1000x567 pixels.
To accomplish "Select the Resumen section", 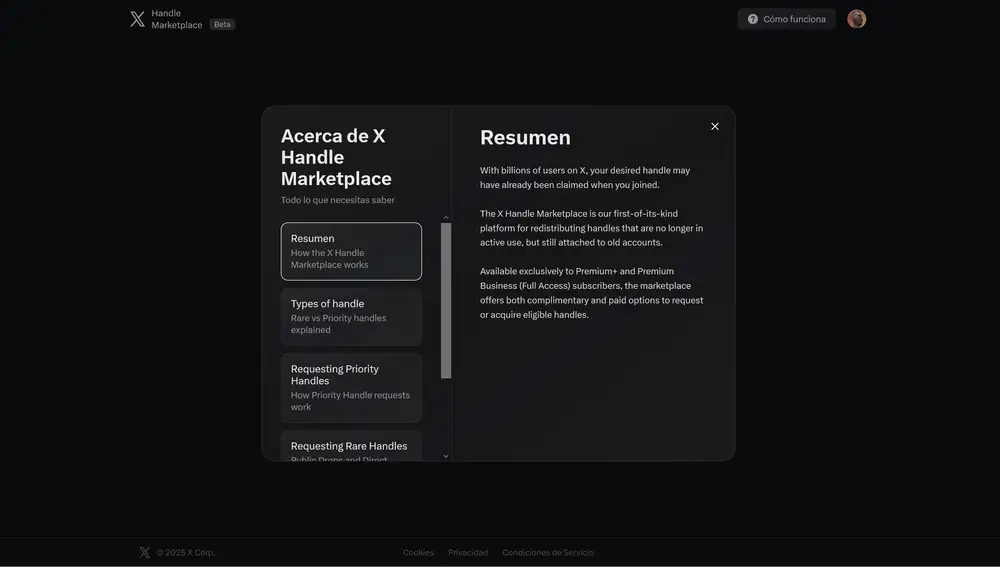I will [351, 251].
